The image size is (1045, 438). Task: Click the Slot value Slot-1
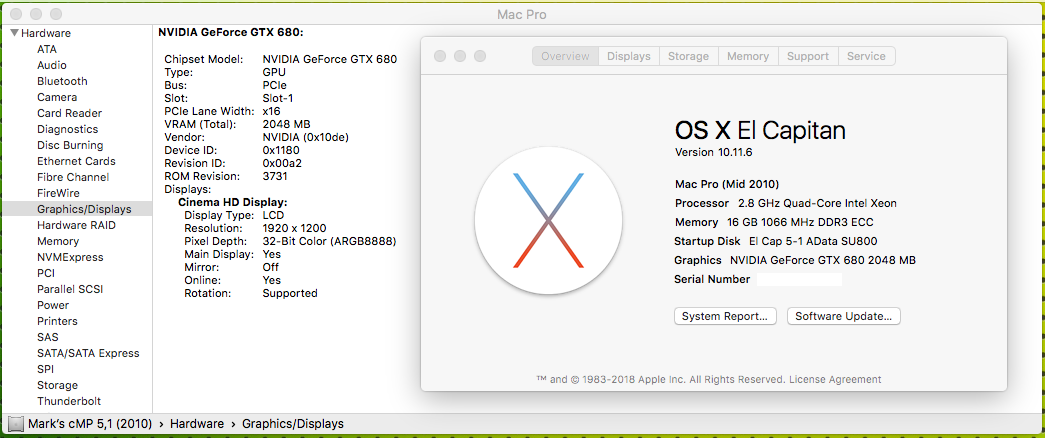pos(278,98)
